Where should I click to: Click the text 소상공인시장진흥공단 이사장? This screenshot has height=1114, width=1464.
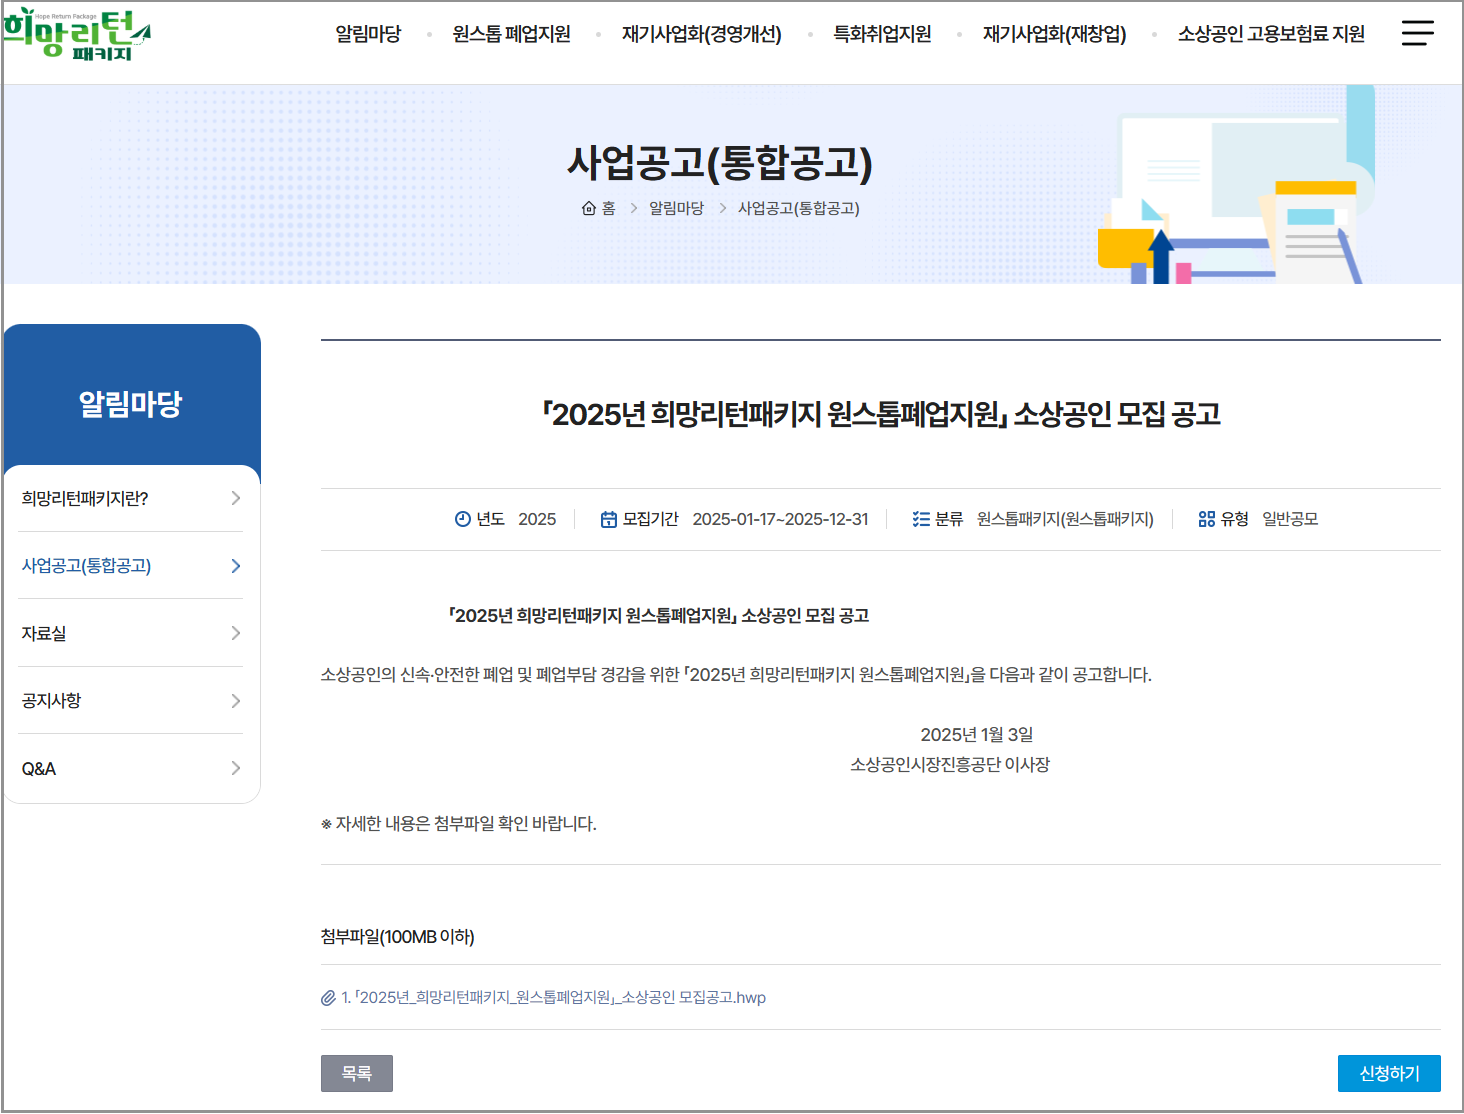tap(950, 765)
